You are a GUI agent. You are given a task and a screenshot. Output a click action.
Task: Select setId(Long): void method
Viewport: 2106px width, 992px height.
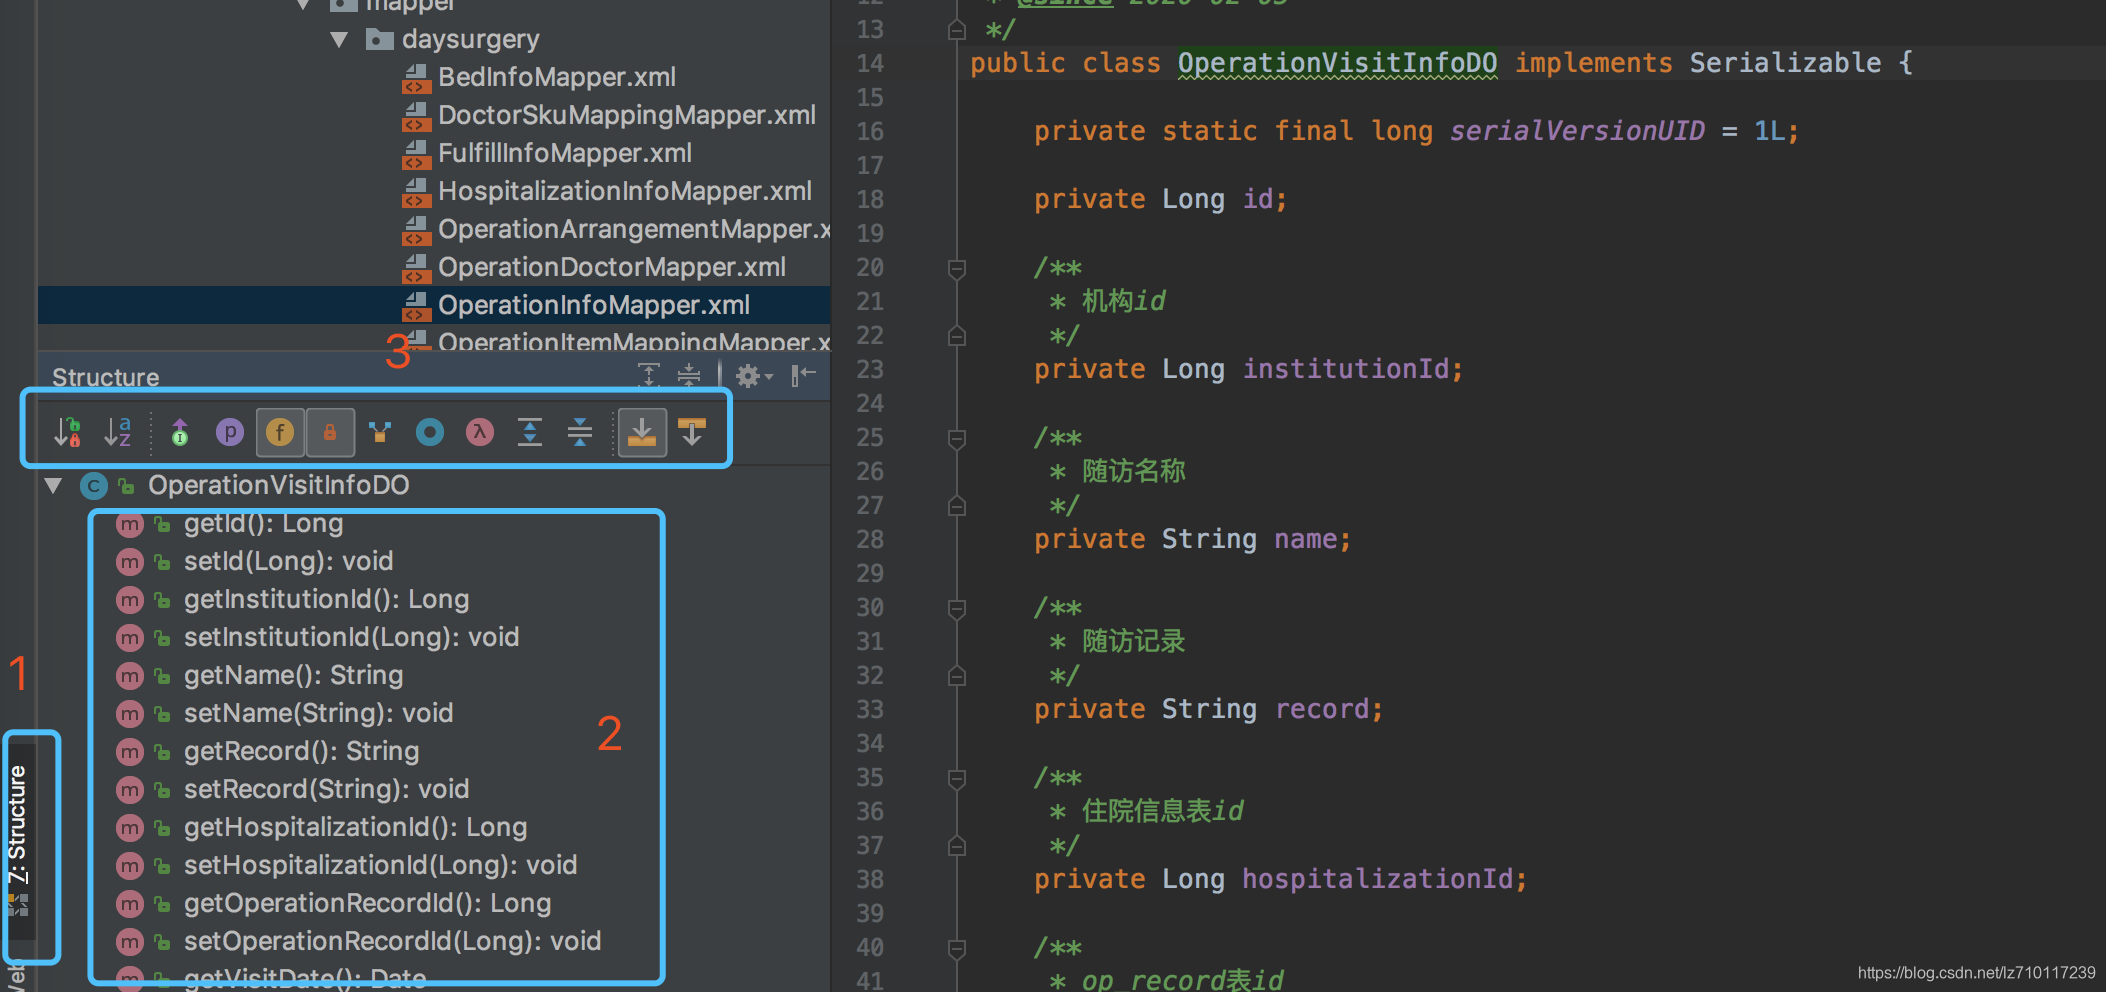click(x=288, y=561)
